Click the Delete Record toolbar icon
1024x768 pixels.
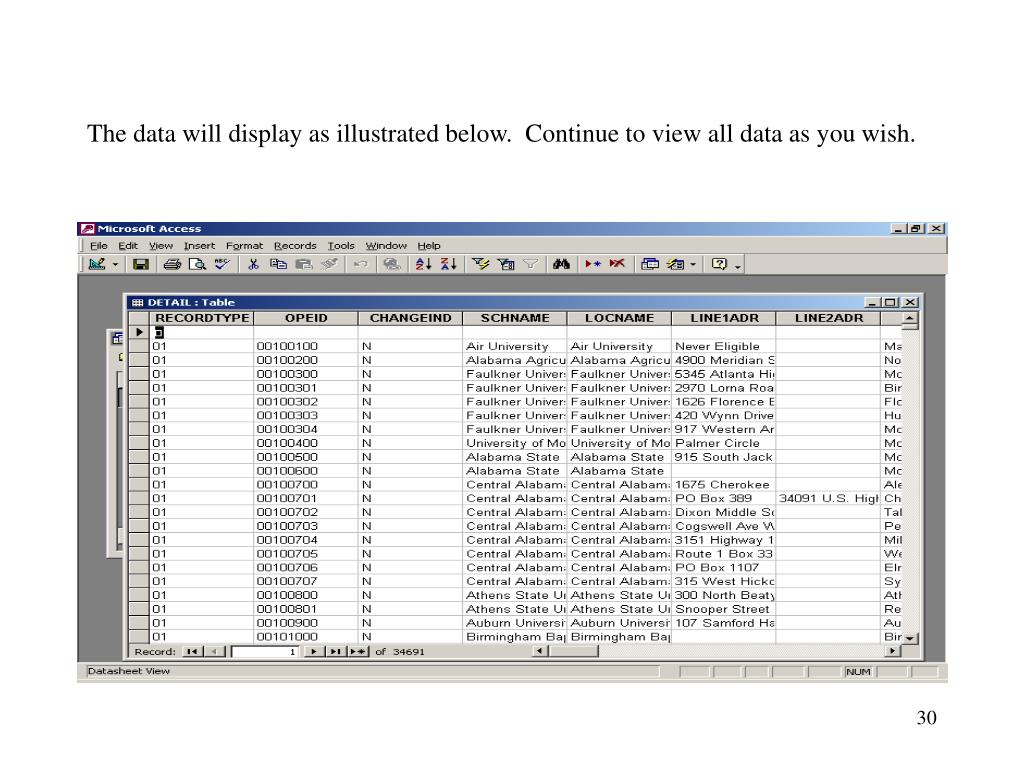[617, 264]
